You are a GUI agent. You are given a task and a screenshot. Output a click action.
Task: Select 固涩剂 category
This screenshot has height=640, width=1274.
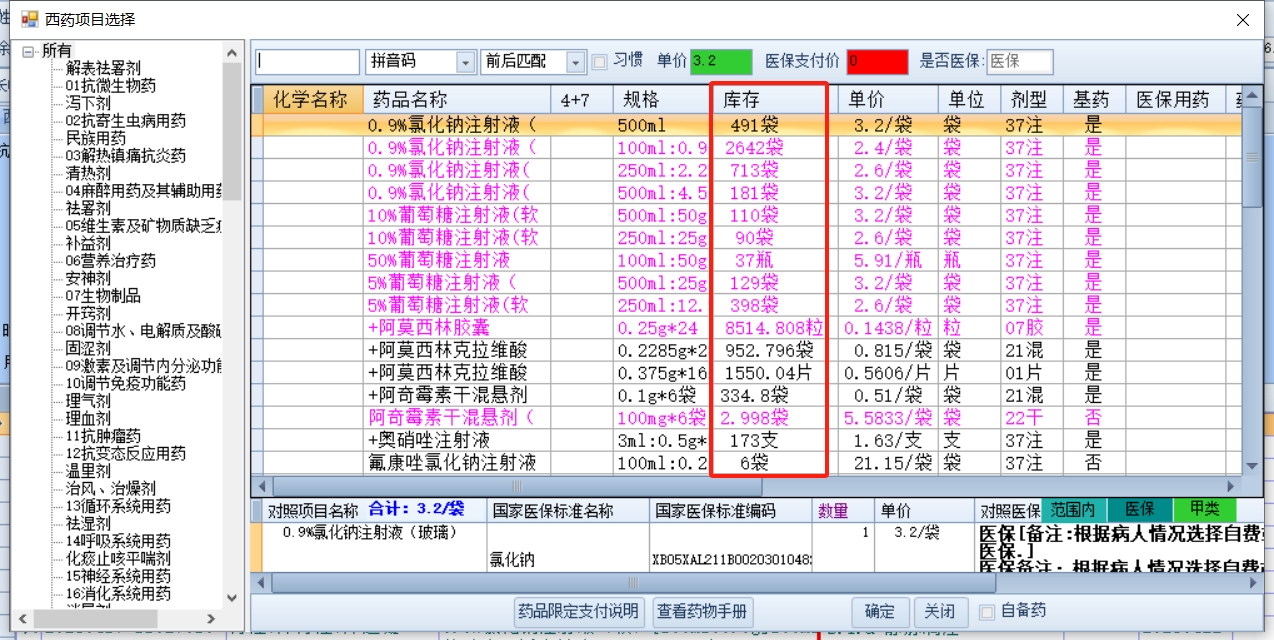pos(88,348)
